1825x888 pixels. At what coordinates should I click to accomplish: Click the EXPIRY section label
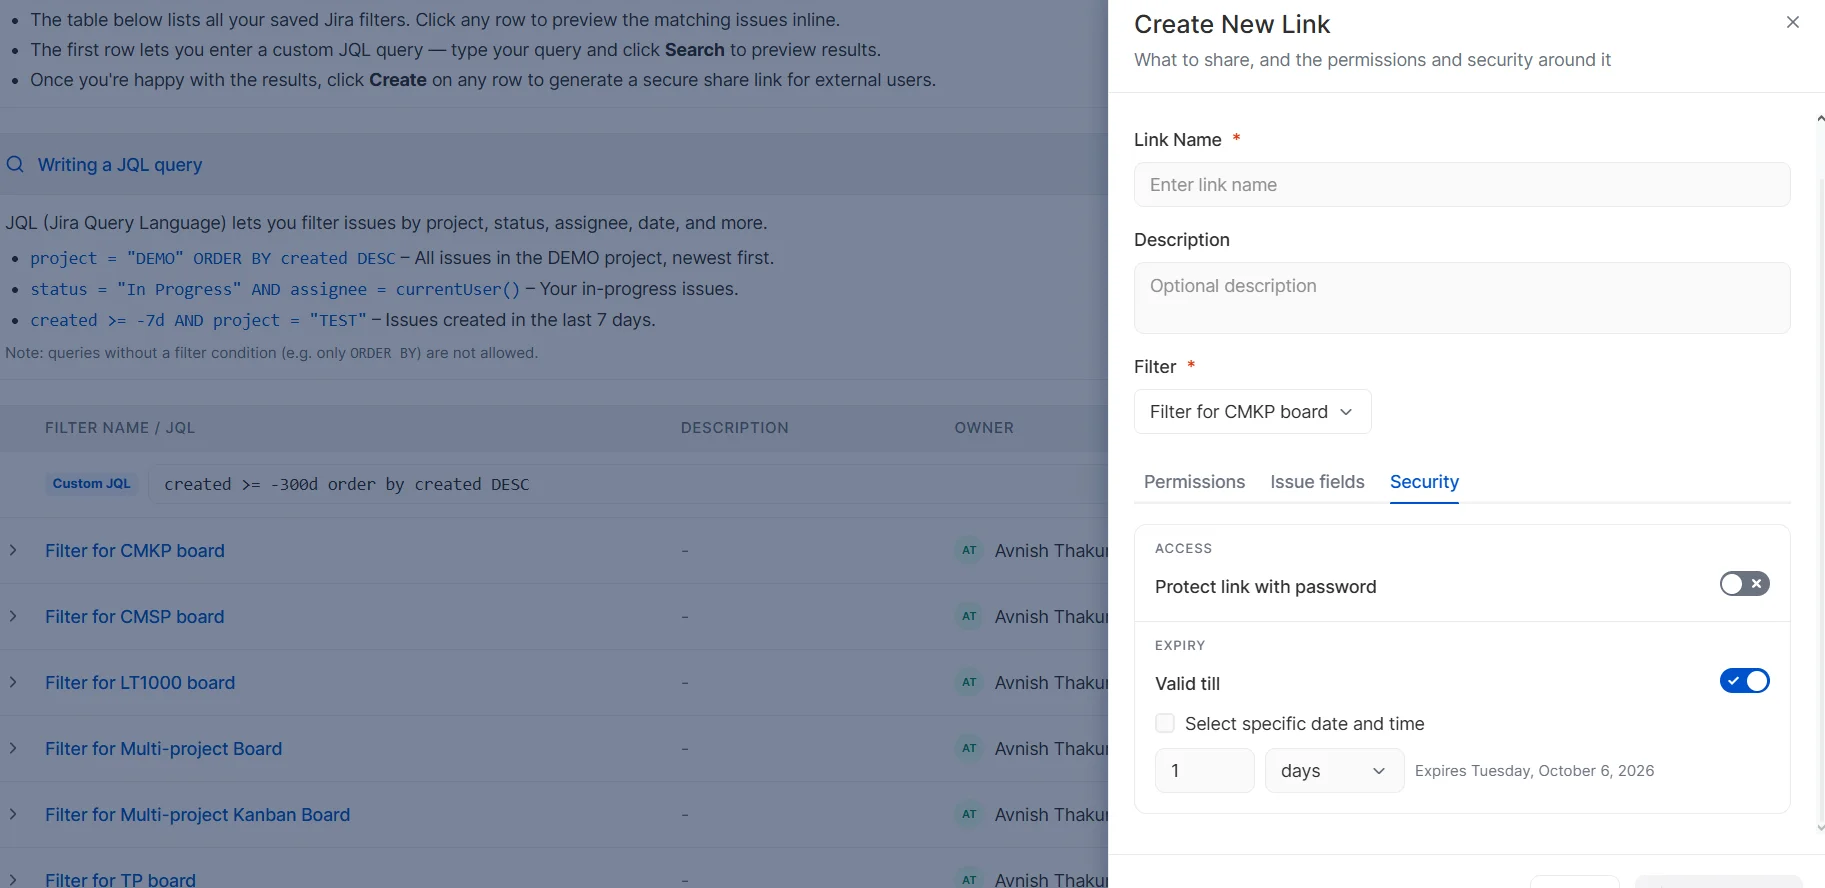[1180, 645]
